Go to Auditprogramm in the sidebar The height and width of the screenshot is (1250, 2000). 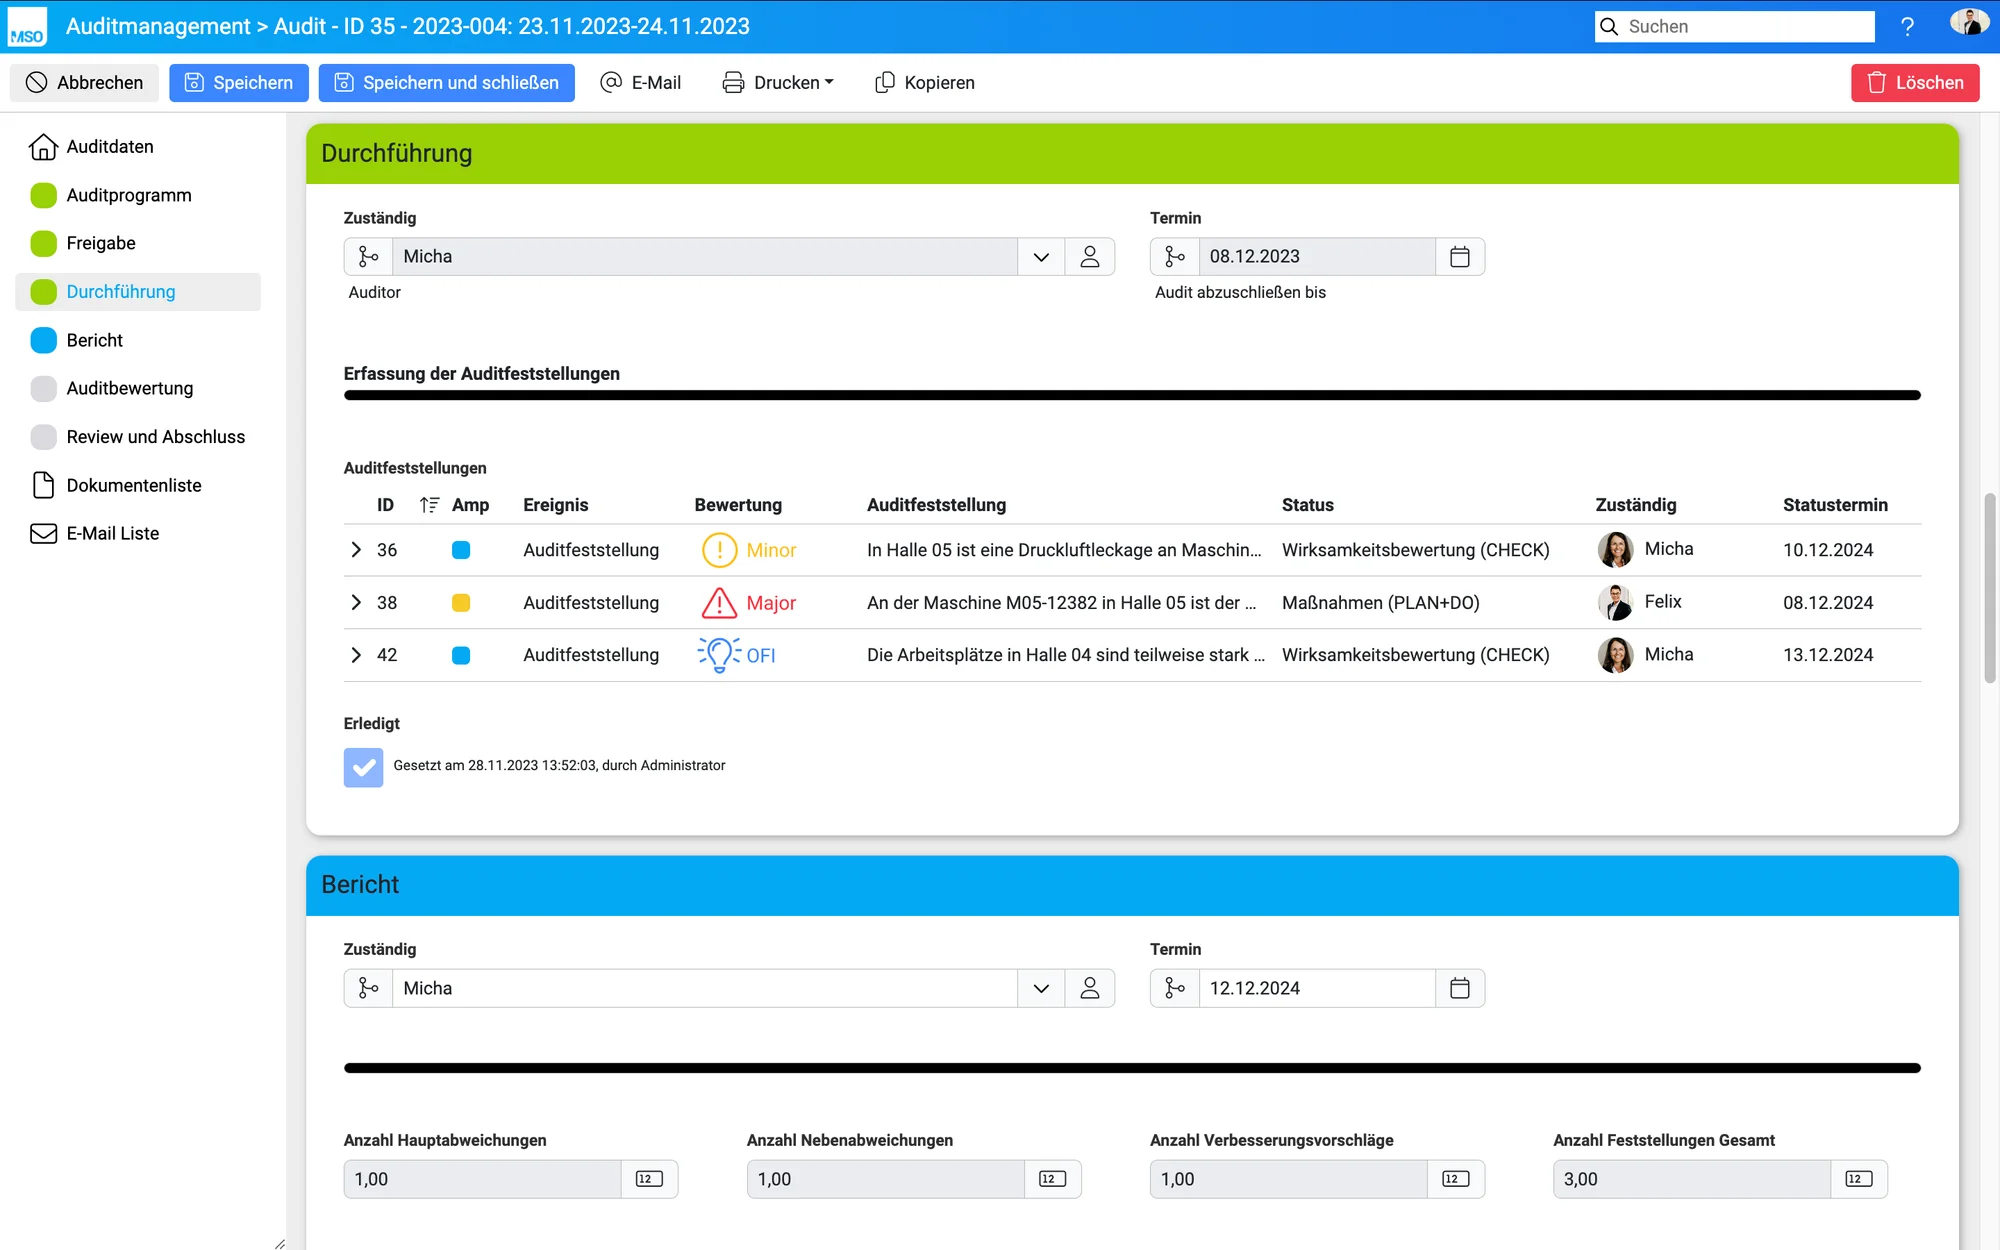click(x=138, y=195)
